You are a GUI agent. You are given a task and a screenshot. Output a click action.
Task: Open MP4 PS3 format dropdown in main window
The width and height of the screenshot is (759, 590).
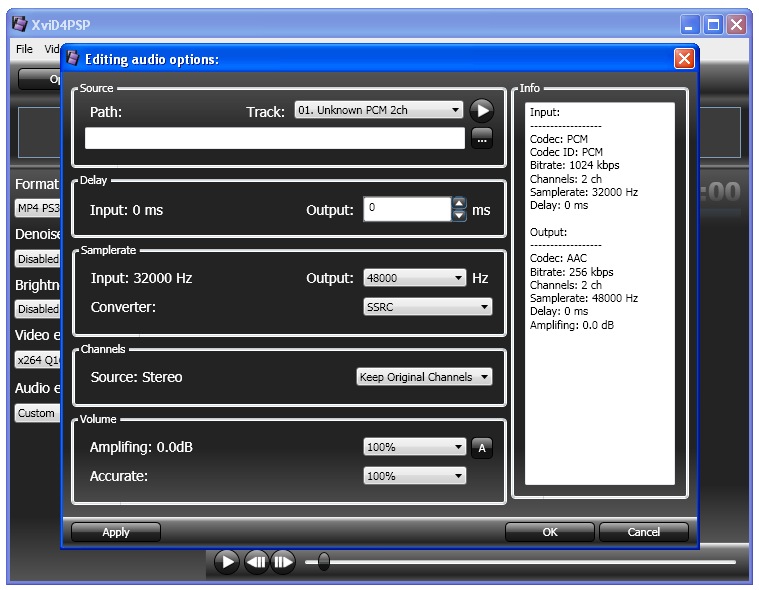(x=38, y=208)
